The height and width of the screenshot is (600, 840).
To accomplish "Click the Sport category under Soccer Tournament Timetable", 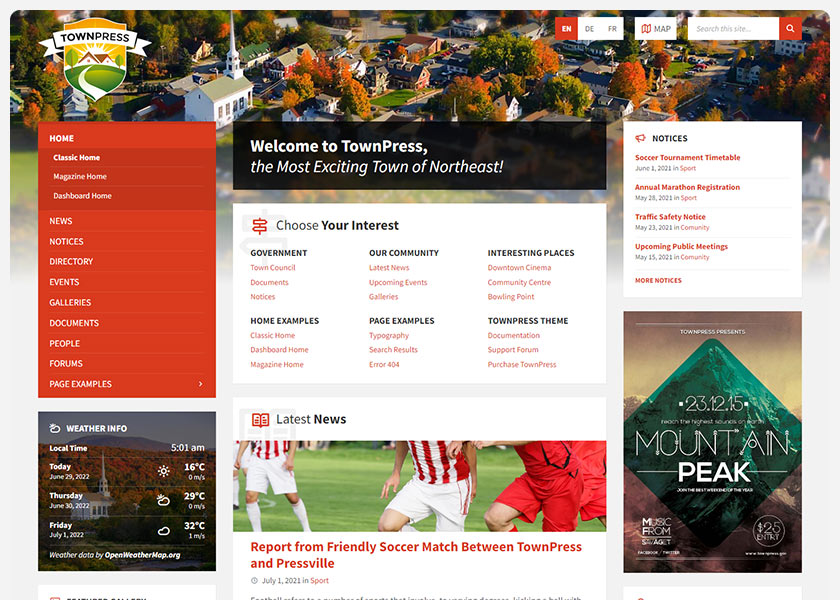I will coord(688,168).
